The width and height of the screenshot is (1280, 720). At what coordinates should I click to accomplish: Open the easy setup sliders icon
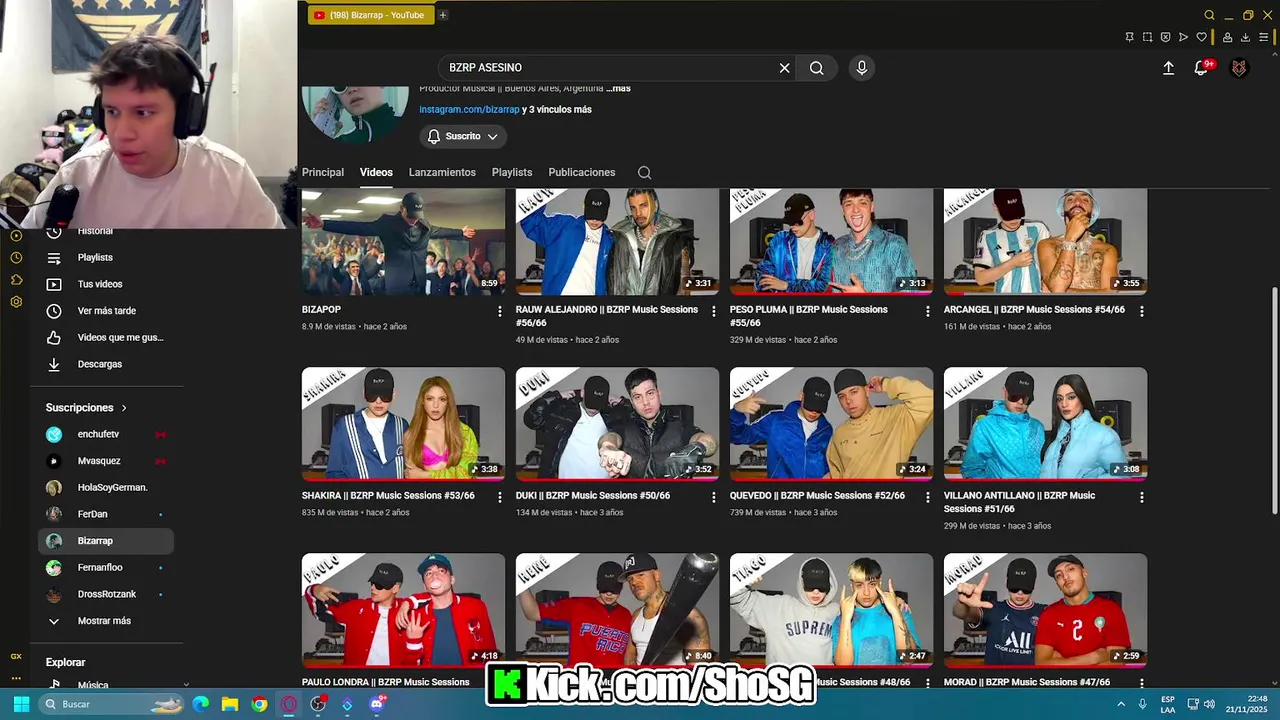click(1263, 37)
